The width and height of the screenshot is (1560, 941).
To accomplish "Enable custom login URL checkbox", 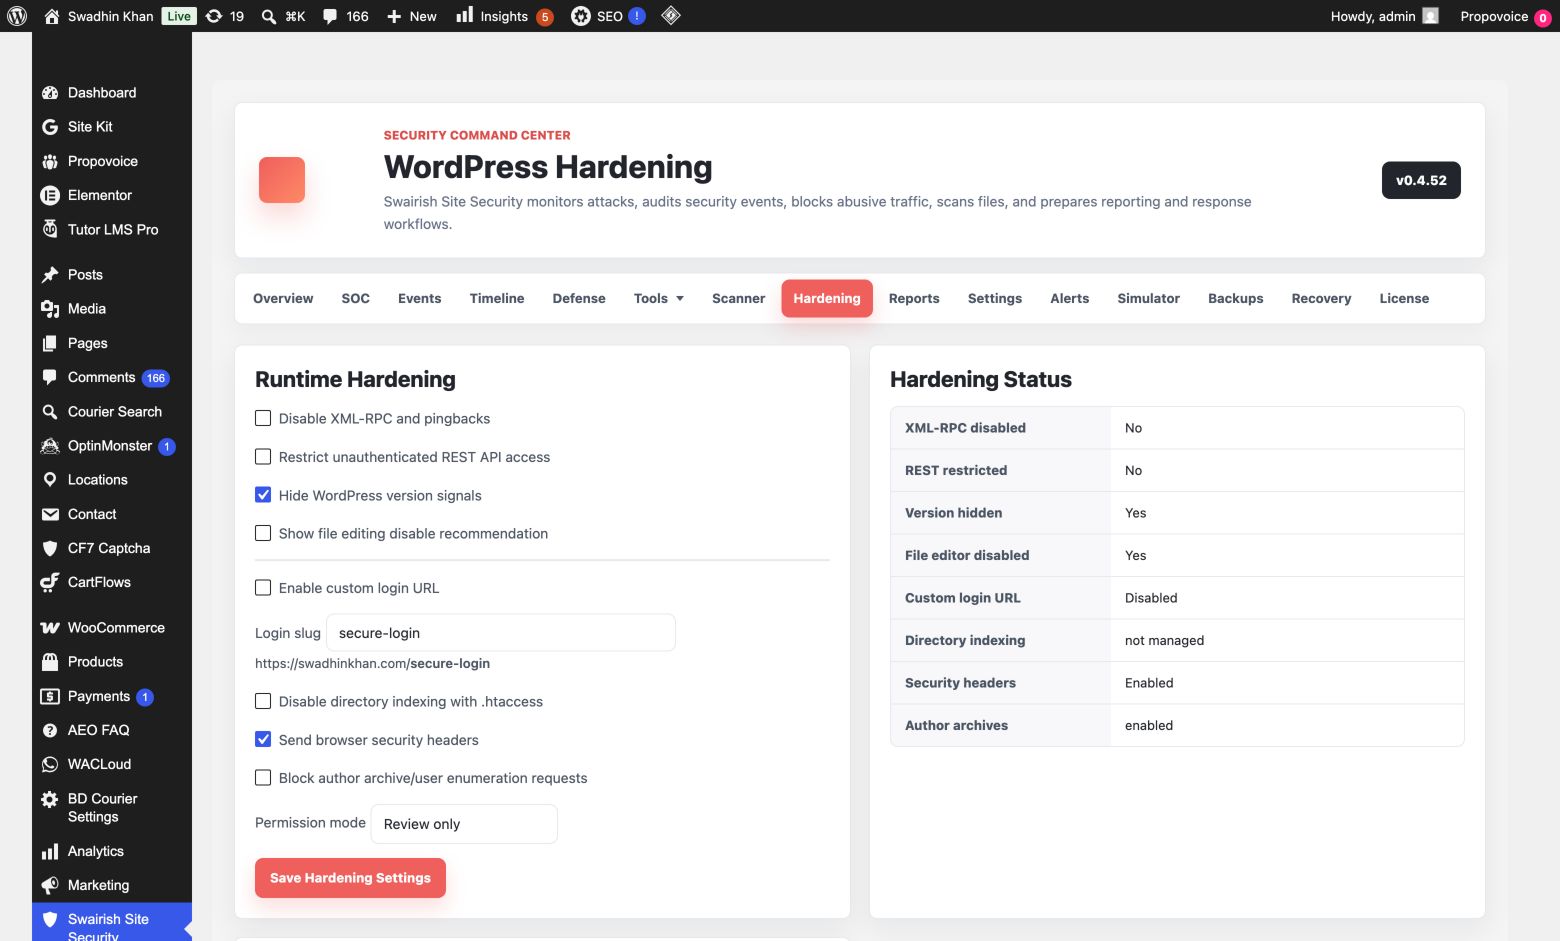I will click(263, 588).
